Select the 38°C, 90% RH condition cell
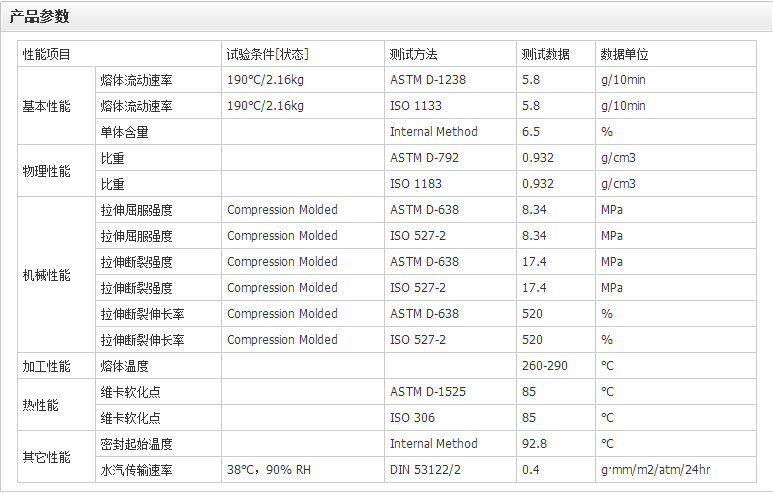 [270, 470]
